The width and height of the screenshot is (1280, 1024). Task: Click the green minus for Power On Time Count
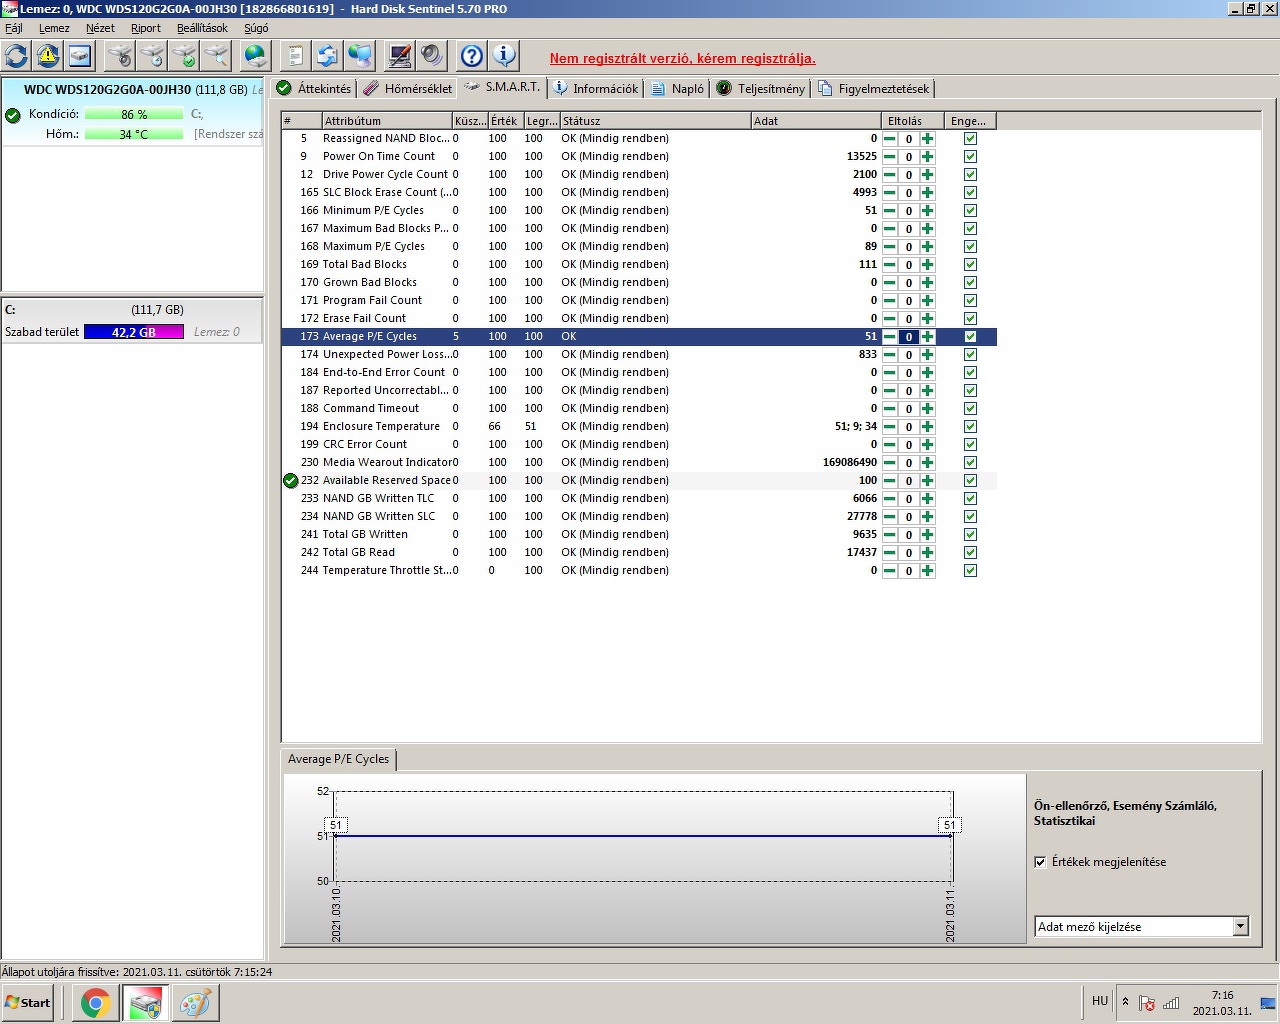pyautogui.click(x=889, y=157)
